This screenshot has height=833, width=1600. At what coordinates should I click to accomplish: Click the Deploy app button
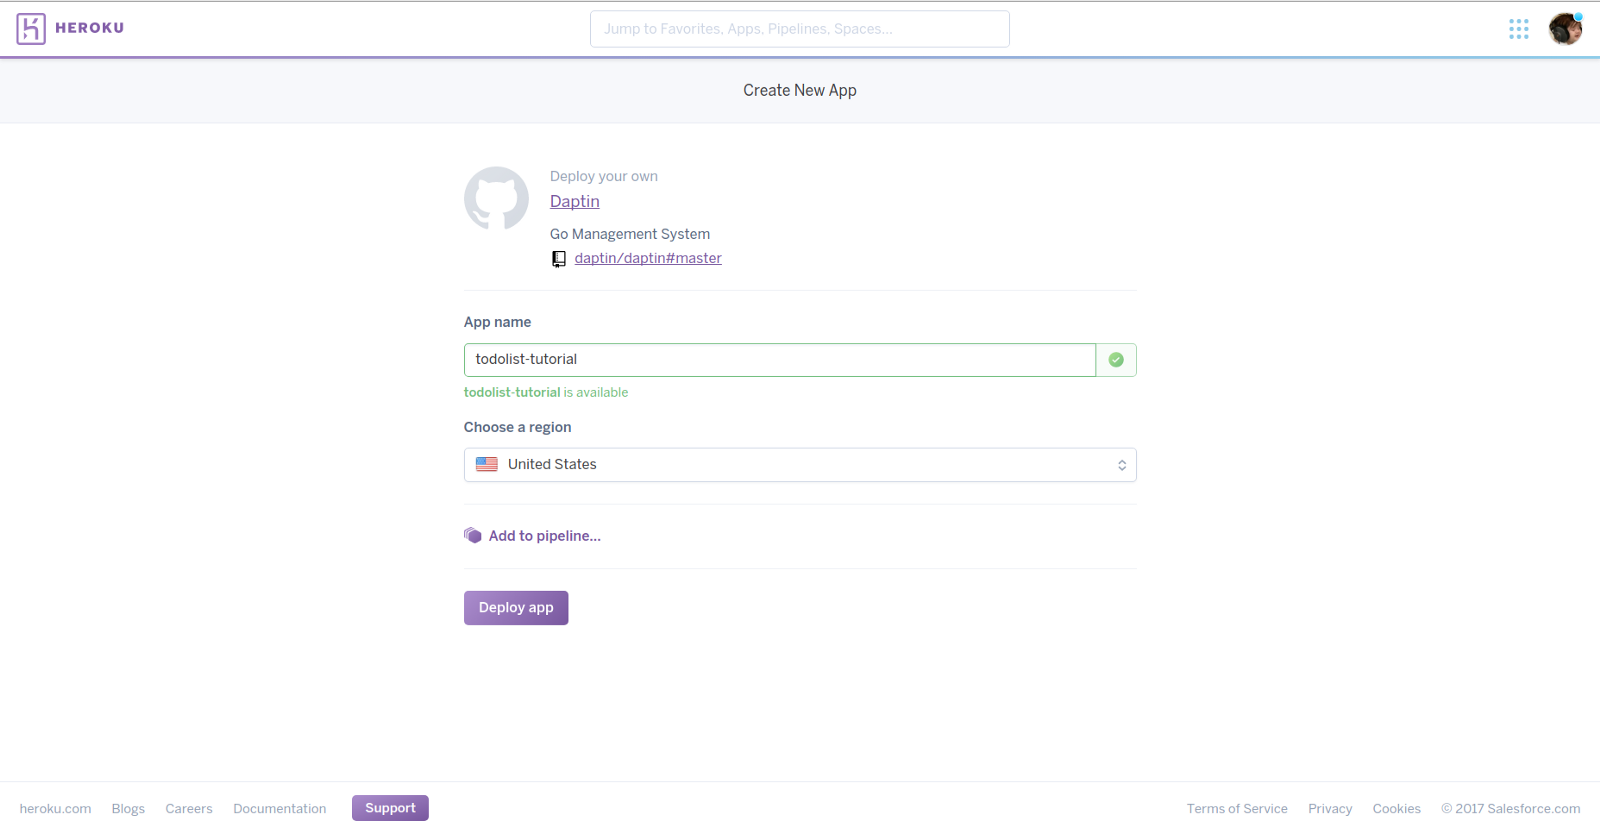tap(516, 608)
